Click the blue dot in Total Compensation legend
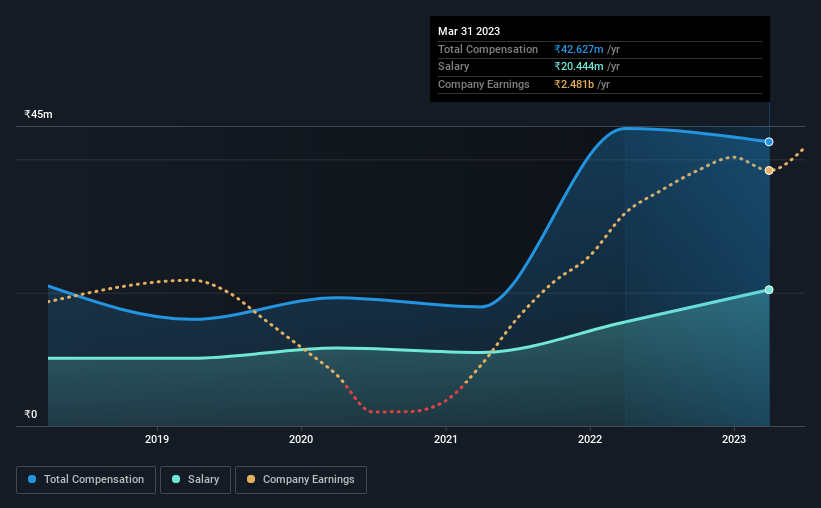Screen dimensions: 821x508 (x=32, y=479)
